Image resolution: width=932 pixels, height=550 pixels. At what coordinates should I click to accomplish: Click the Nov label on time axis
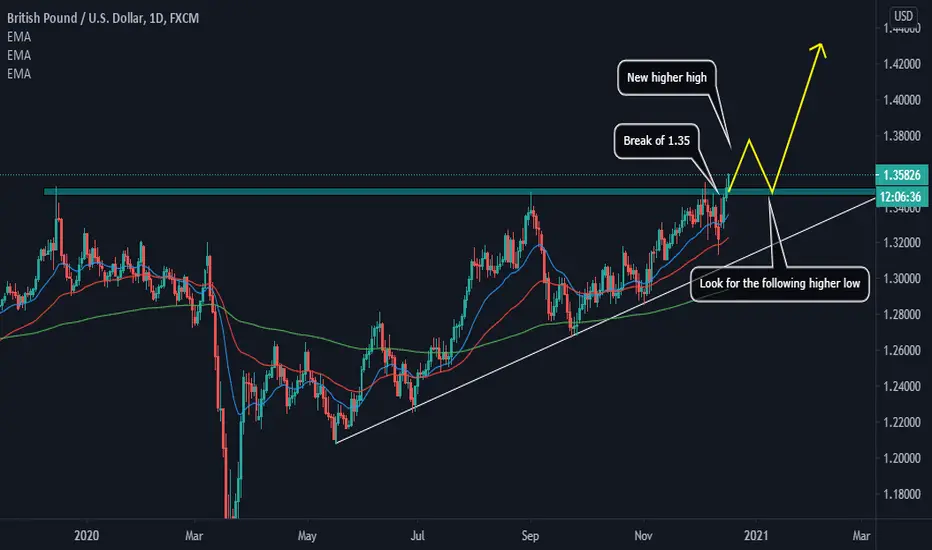(643, 536)
